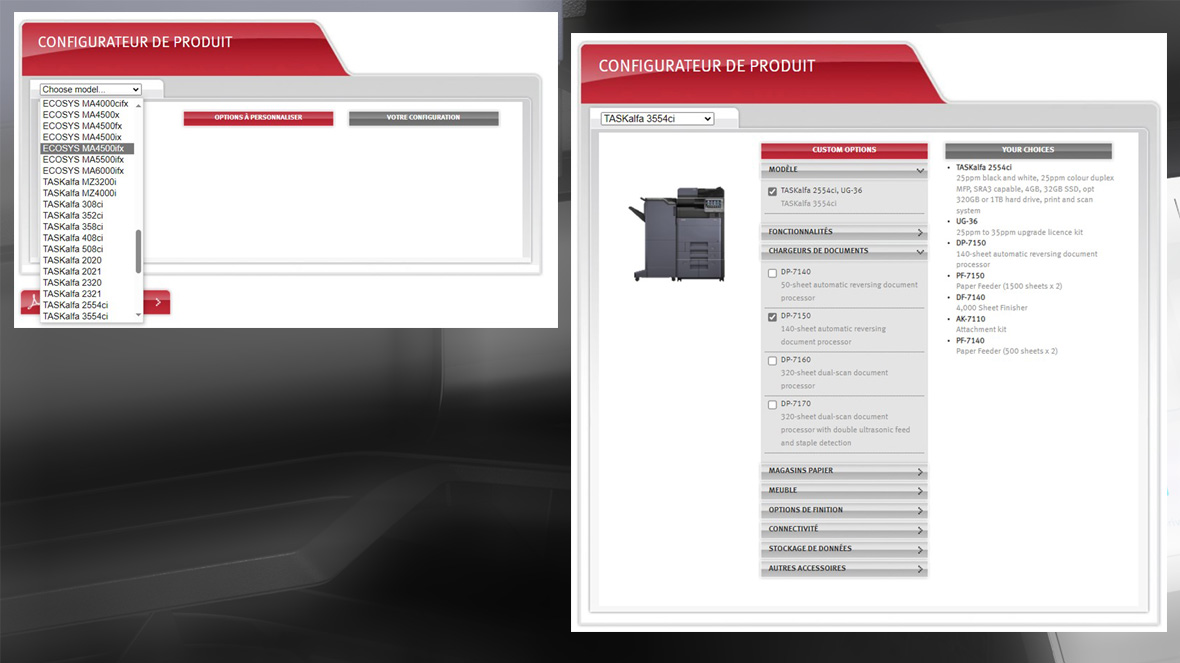
Task: Expand the Stockage de données section
Action: click(843, 549)
